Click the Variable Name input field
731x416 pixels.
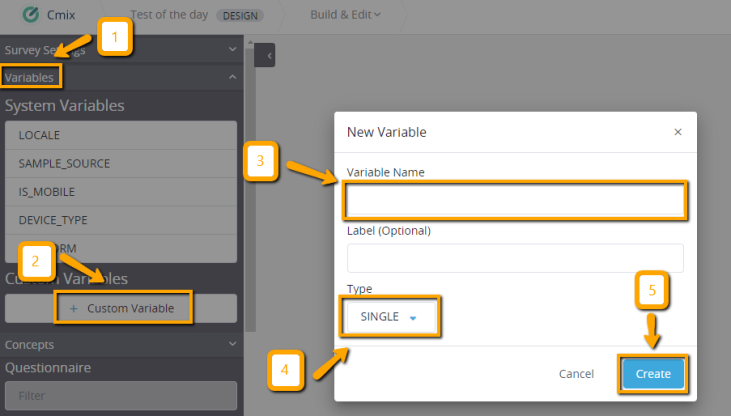click(515, 200)
